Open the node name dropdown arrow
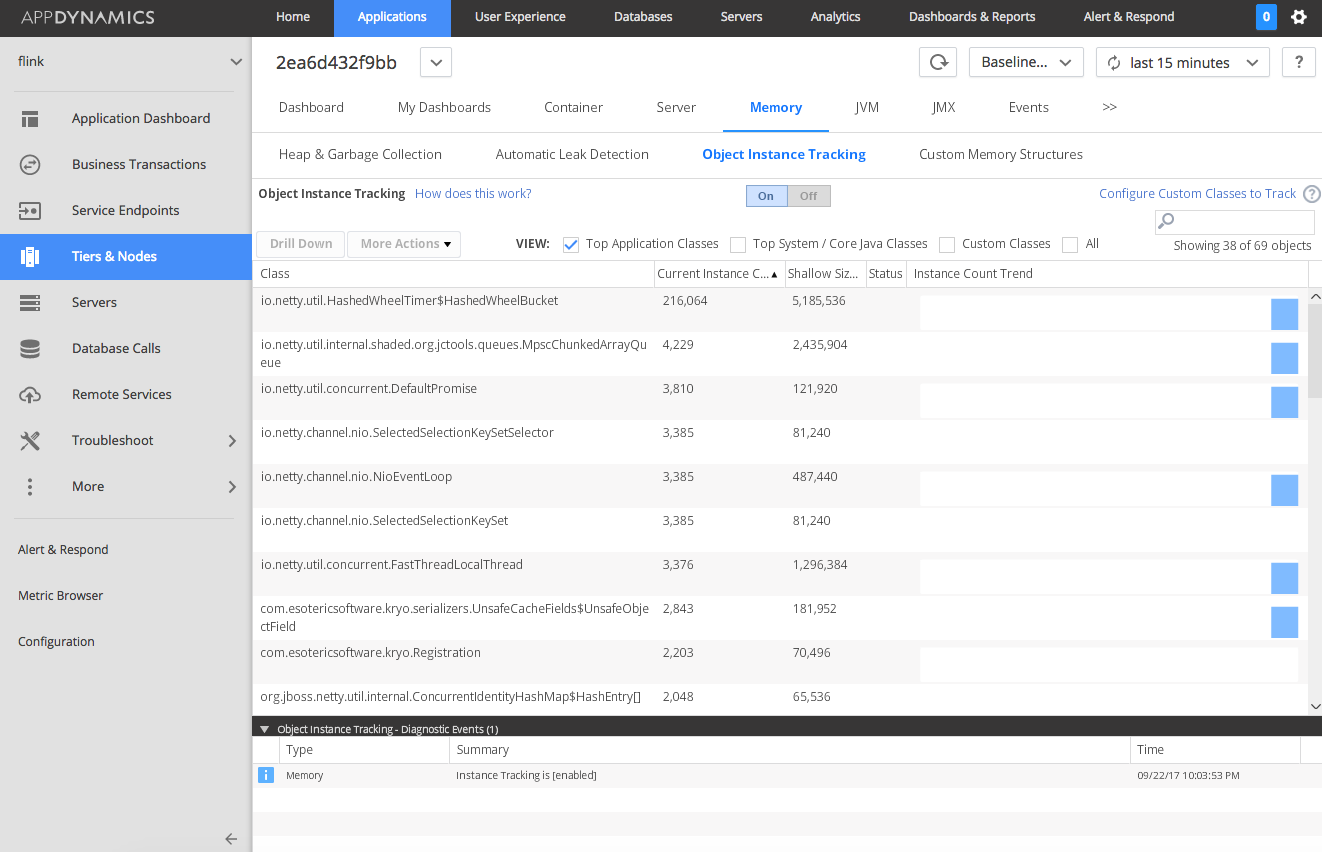 click(x=436, y=62)
